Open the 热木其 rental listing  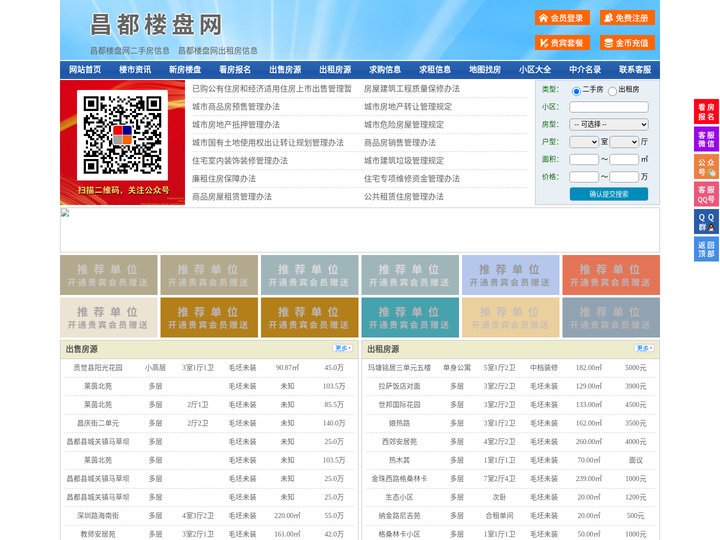pos(399,460)
